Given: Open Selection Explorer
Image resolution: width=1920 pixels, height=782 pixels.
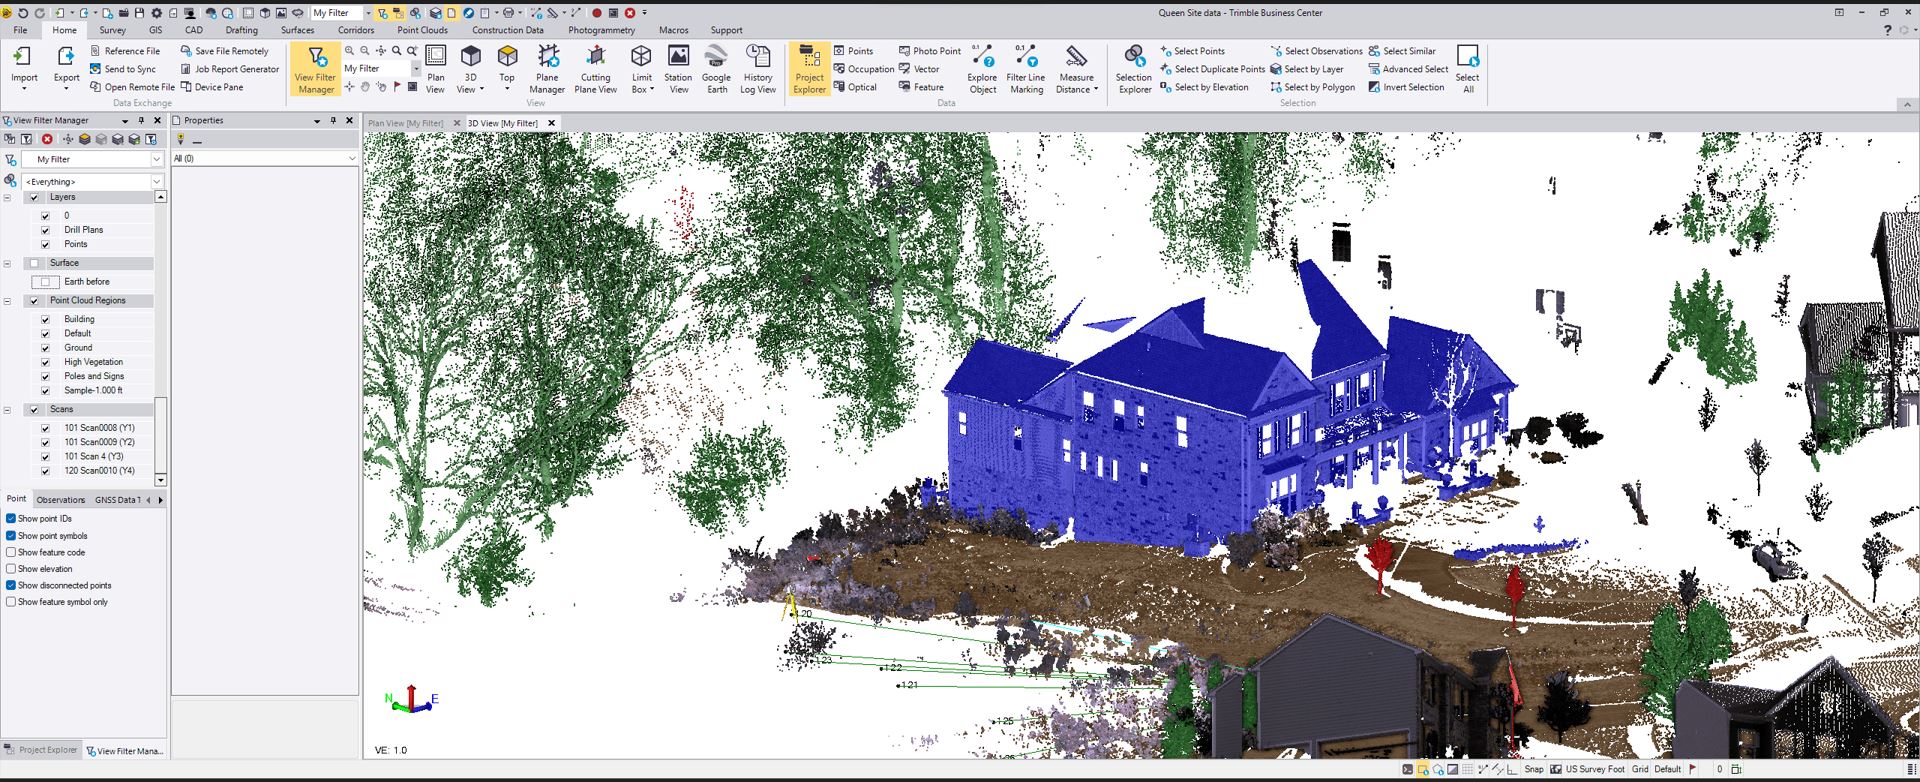Looking at the screenshot, I should pyautogui.click(x=1134, y=69).
